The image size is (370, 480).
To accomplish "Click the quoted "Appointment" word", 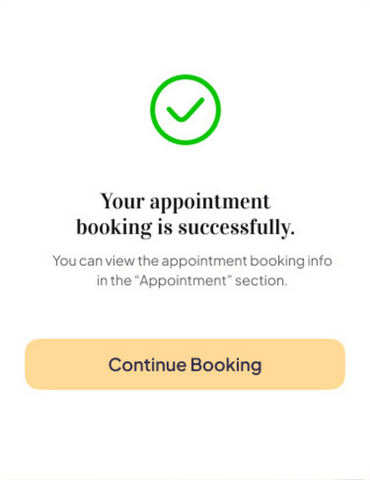I will point(183,281).
